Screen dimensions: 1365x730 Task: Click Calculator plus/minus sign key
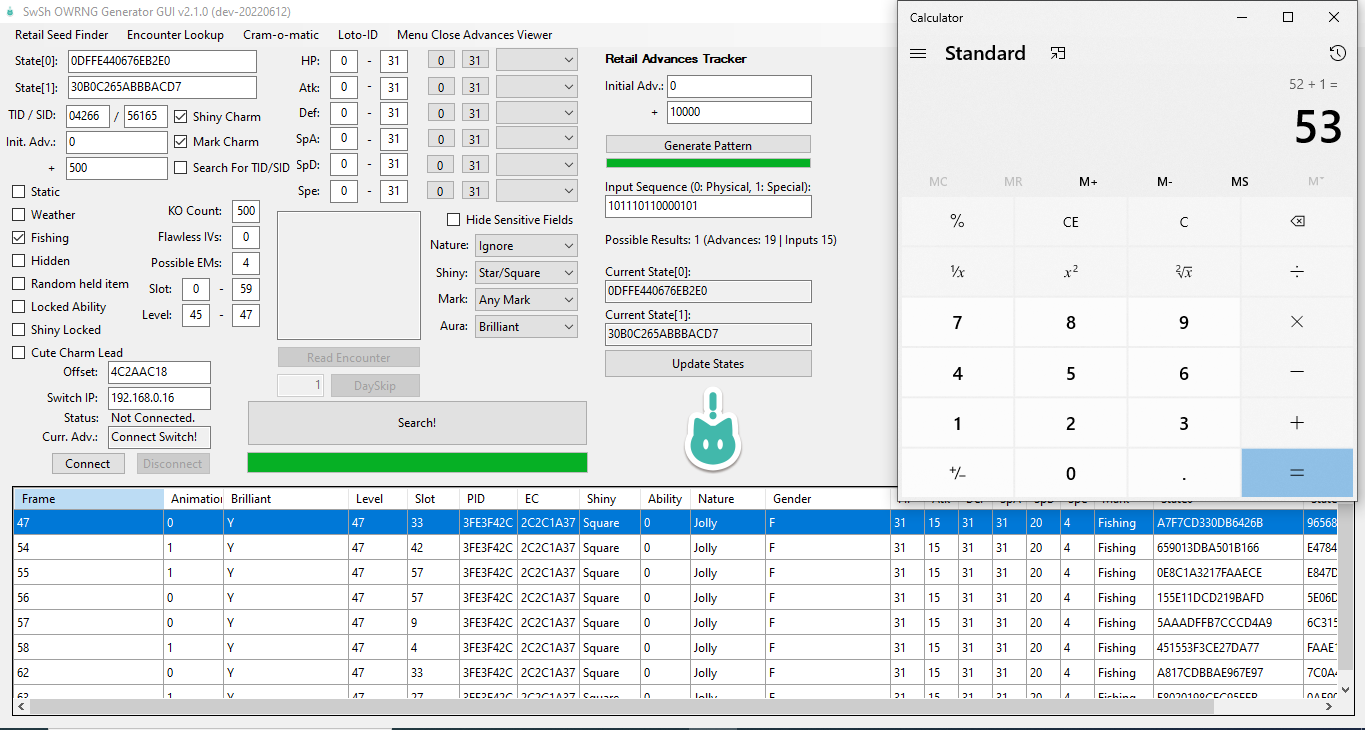click(957, 473)
